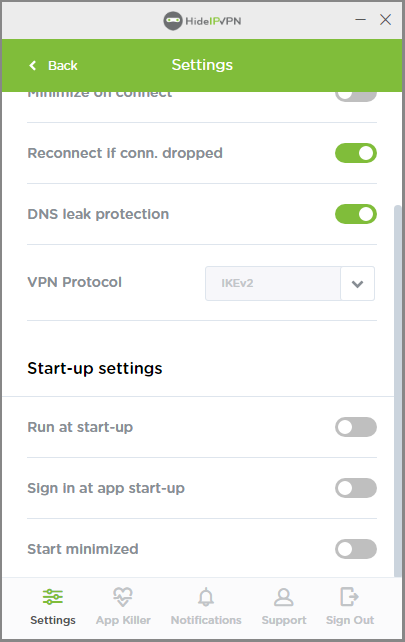Click the Sign Out door icon

coord(349,597)
